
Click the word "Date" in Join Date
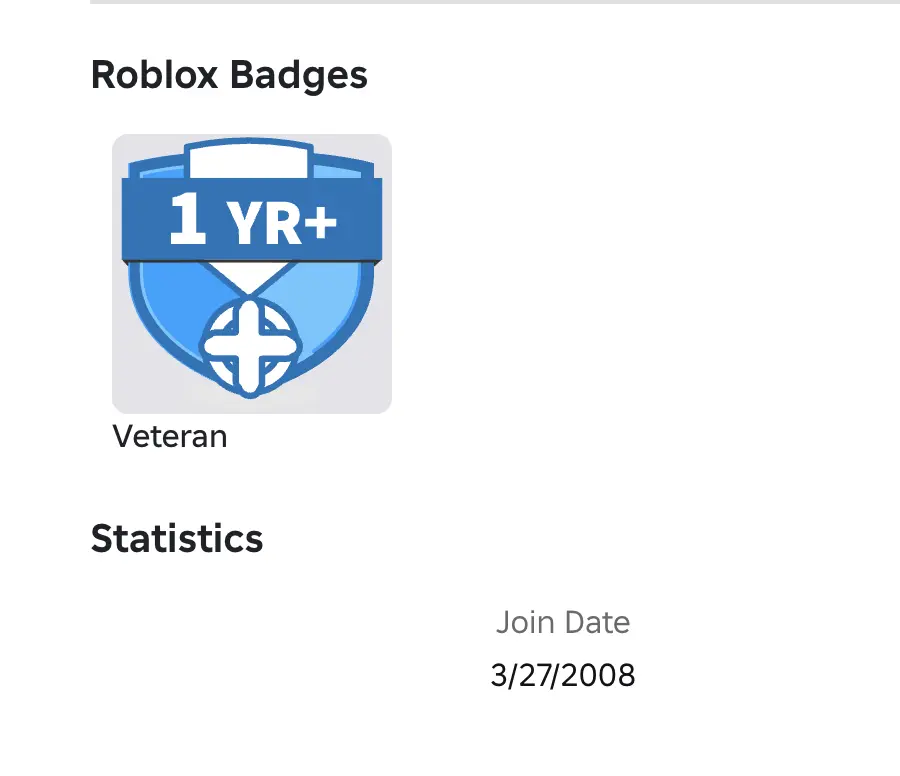[597, 623]
